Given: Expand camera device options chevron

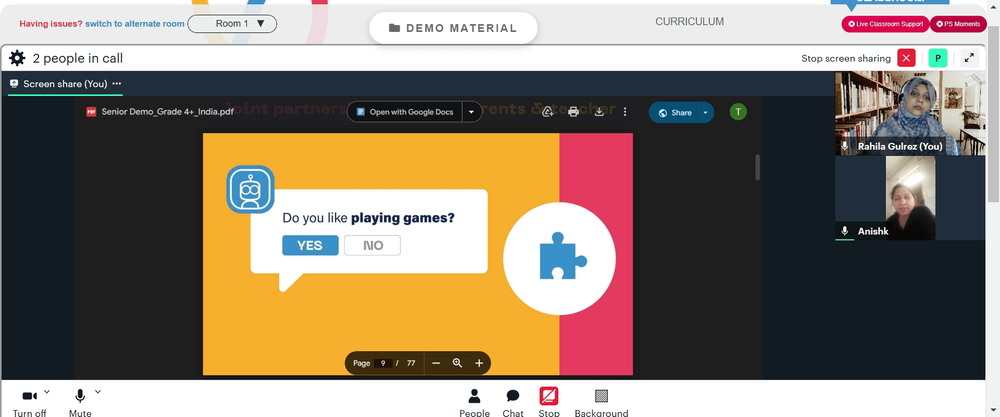Looking at the screenshot, I should point(47,391).
